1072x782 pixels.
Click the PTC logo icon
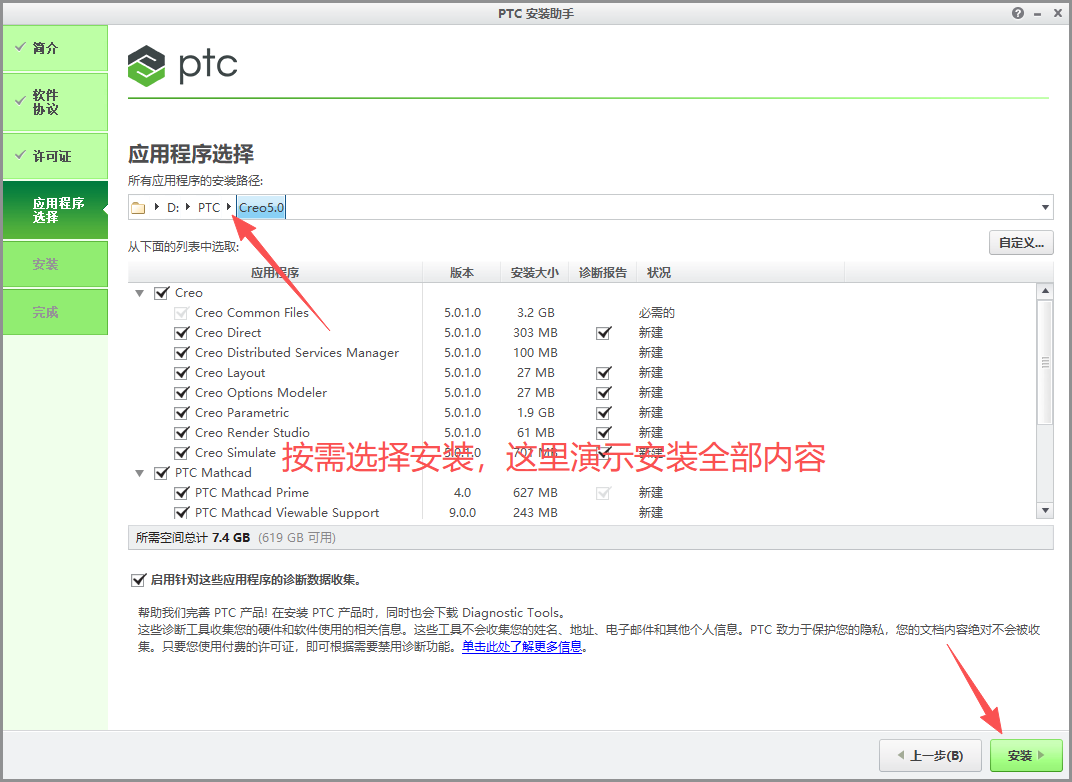click(147, 66)
